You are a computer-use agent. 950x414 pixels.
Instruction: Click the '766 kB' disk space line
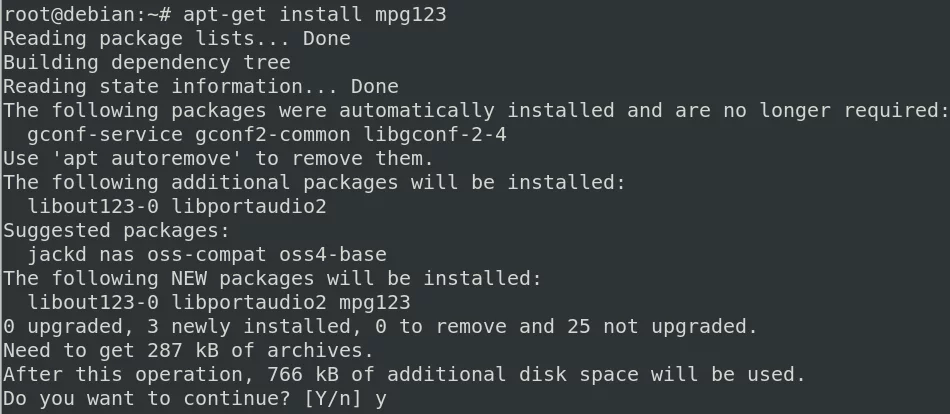404,375
